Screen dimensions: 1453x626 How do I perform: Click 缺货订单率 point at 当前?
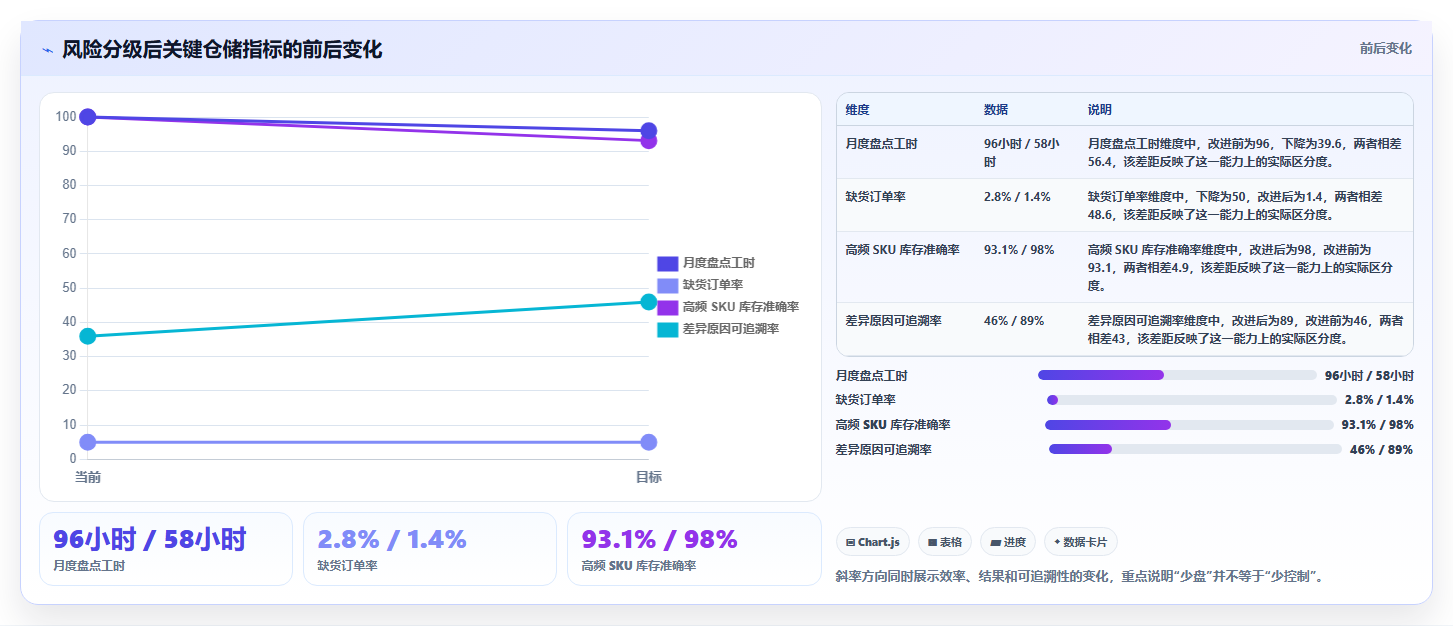click(88, 442)
